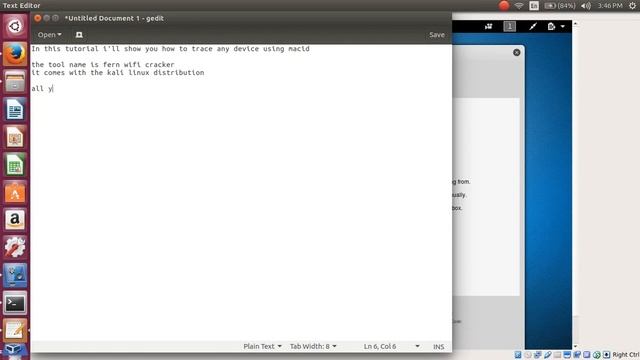Click the "Untitled Document 1 - gedit" title bar

coord(114,18)
